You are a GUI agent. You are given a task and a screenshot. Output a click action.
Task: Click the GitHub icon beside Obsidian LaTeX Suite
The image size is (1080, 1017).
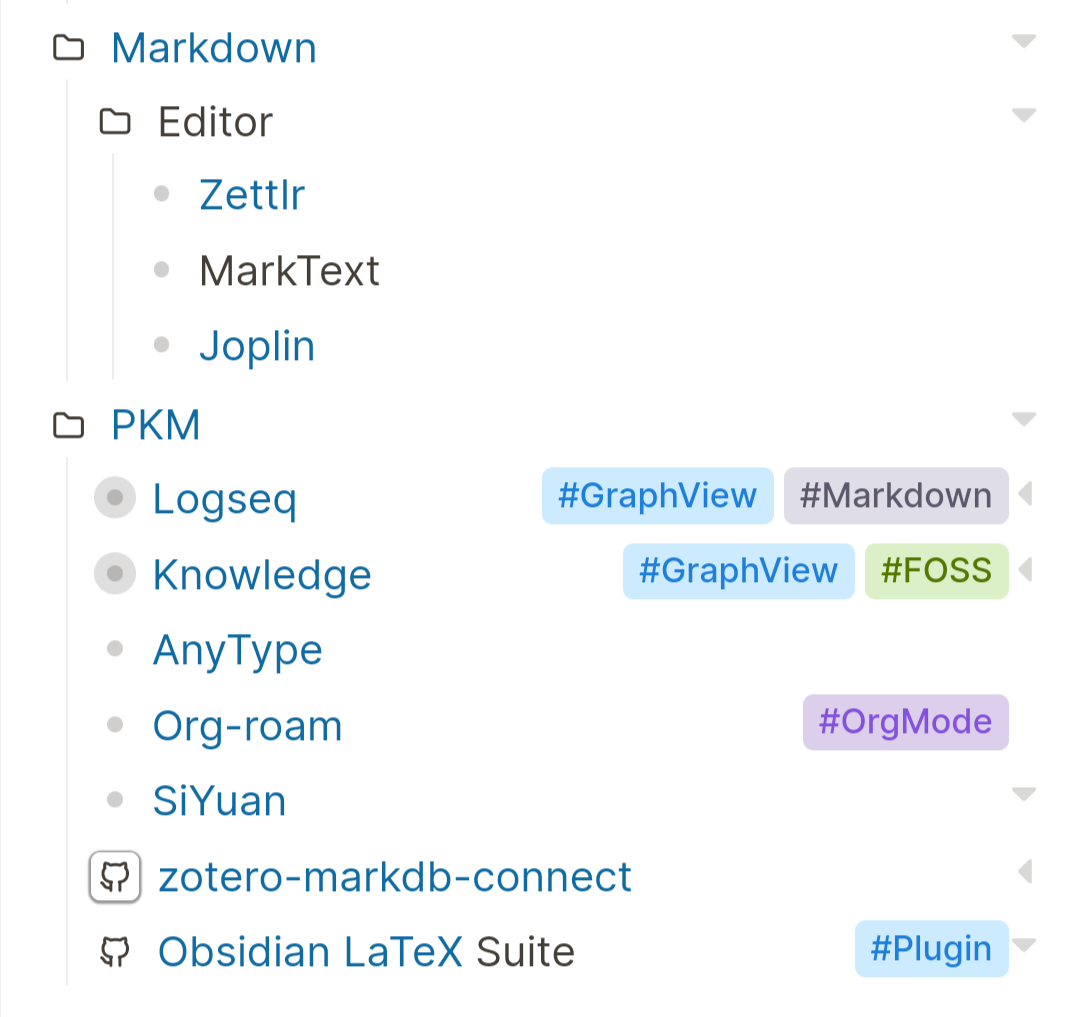[x=115, y=952]
